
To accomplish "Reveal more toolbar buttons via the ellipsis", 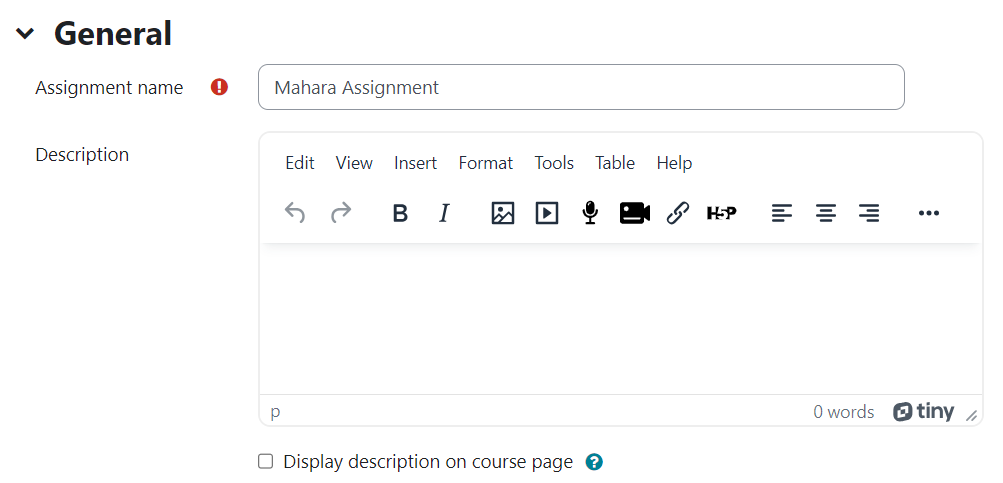I will [928, 213].
